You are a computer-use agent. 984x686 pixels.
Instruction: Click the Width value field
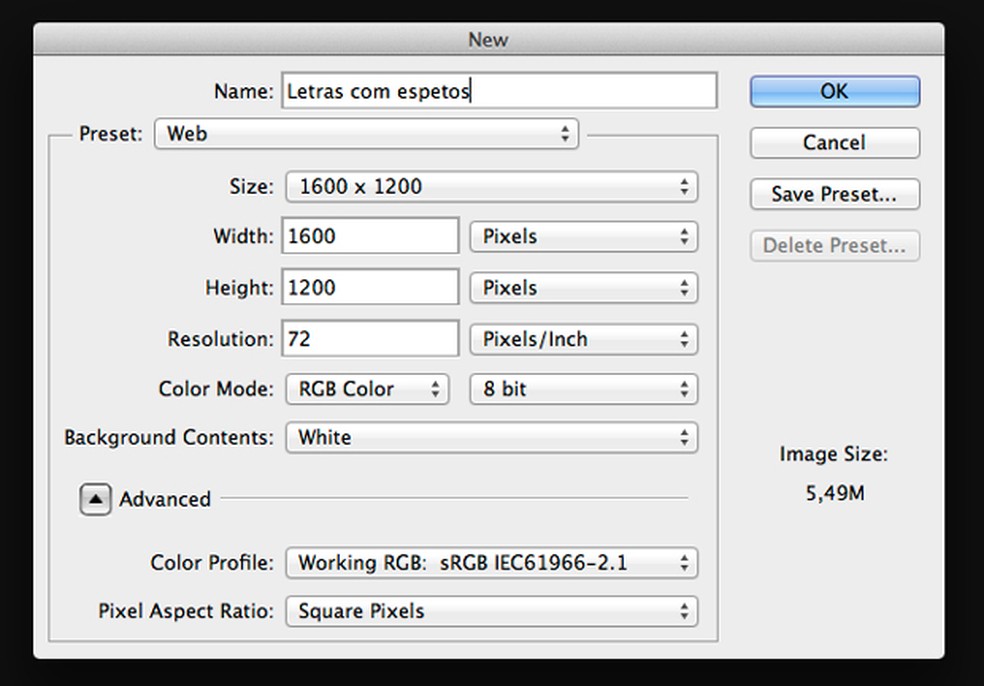tap(370, 237)
